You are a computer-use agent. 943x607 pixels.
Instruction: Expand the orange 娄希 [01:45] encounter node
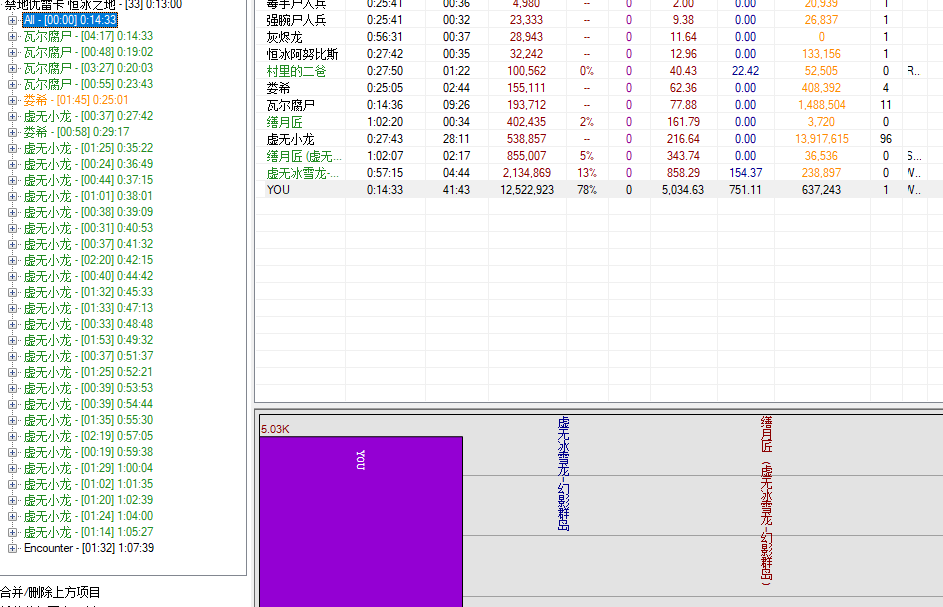(x=12, y=100)
